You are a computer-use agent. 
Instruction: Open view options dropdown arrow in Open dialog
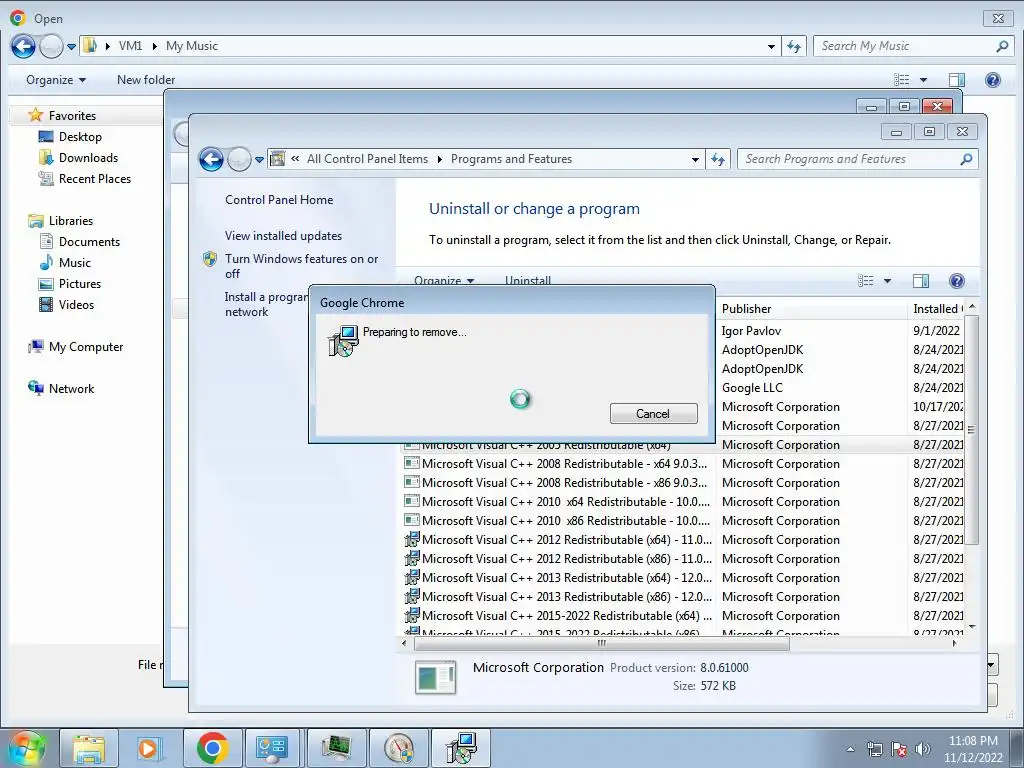(x=923, y=80)
